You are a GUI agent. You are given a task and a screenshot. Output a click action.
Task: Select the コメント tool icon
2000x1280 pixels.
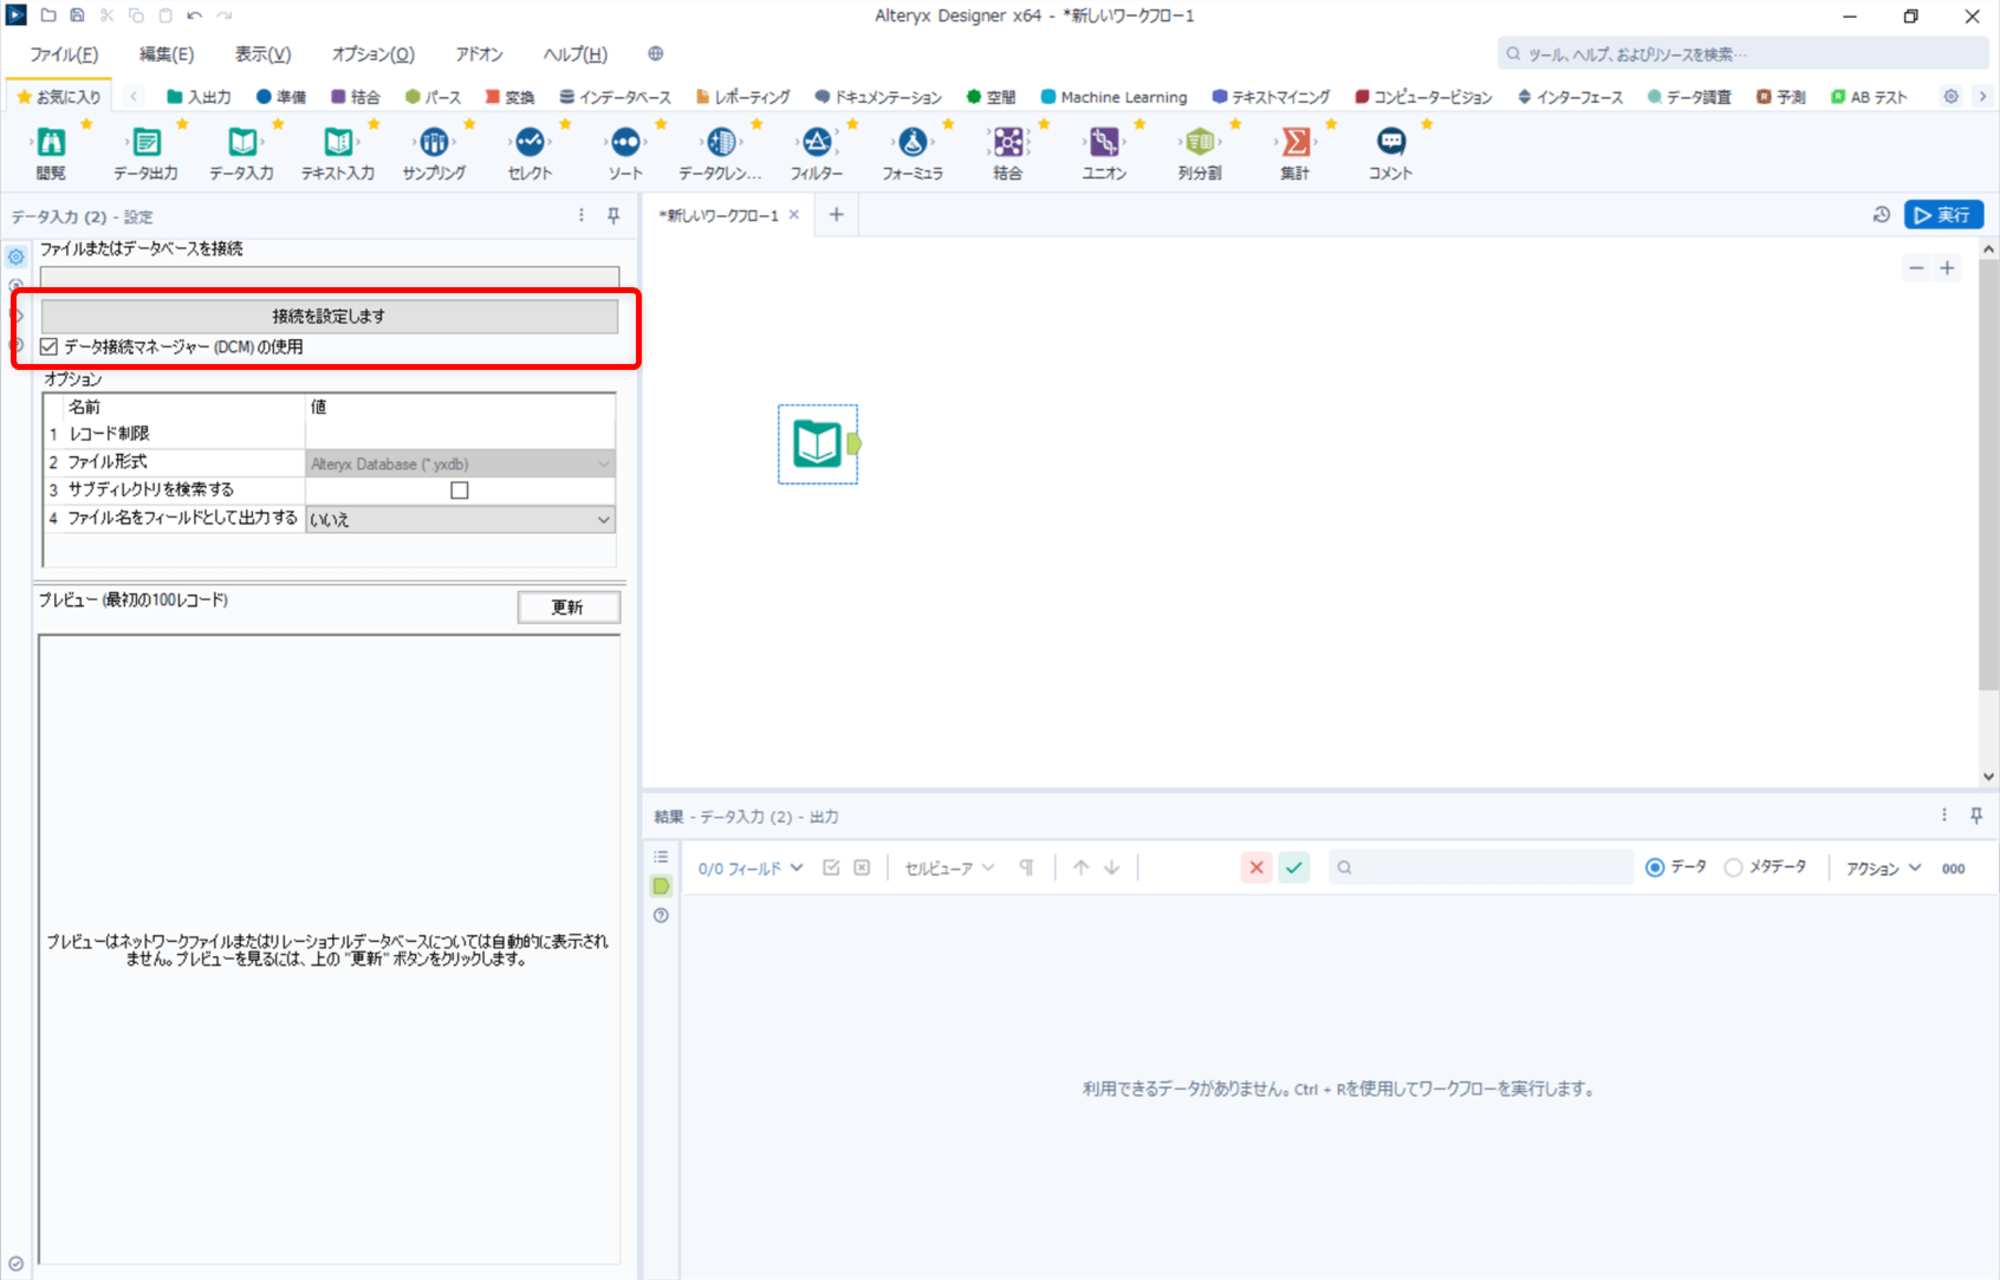click(x=1391, y=142)
